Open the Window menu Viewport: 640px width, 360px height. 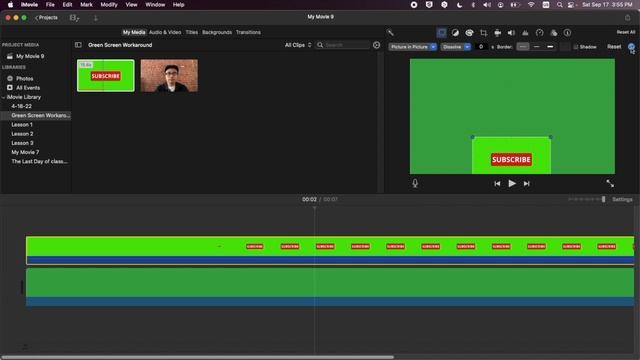pos(155,5)
